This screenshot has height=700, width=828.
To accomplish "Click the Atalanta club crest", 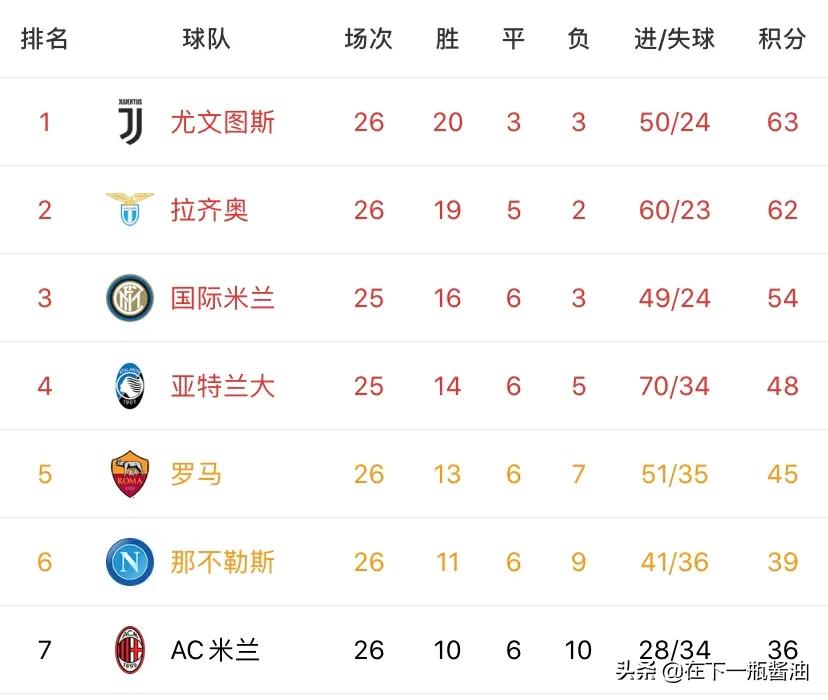I will point(130,386).
